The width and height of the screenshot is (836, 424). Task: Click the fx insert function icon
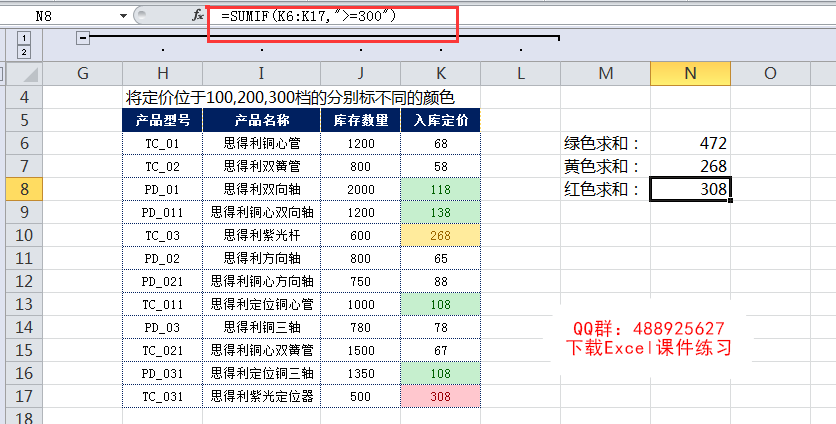point(197,15)
